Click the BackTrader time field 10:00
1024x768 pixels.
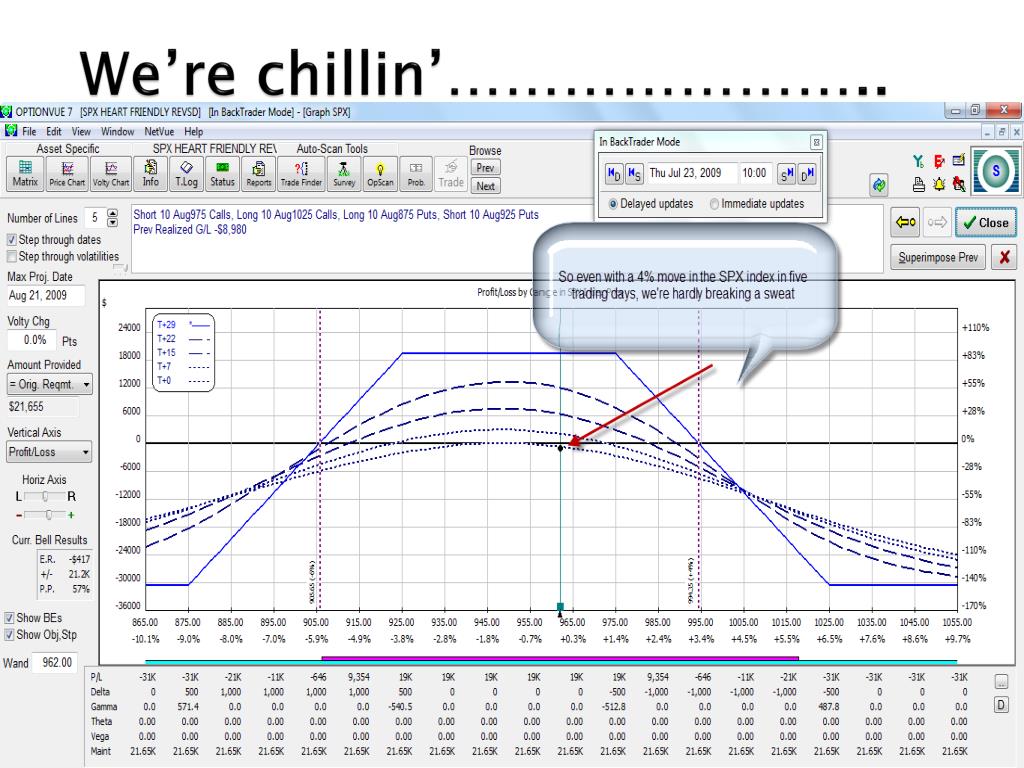pos(756,173)
